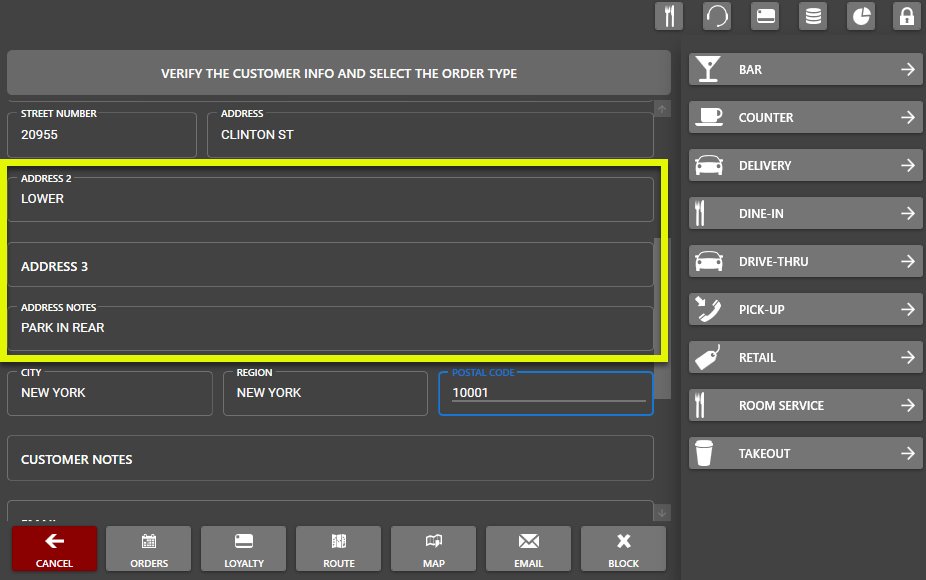Show the customer Map

434,549
